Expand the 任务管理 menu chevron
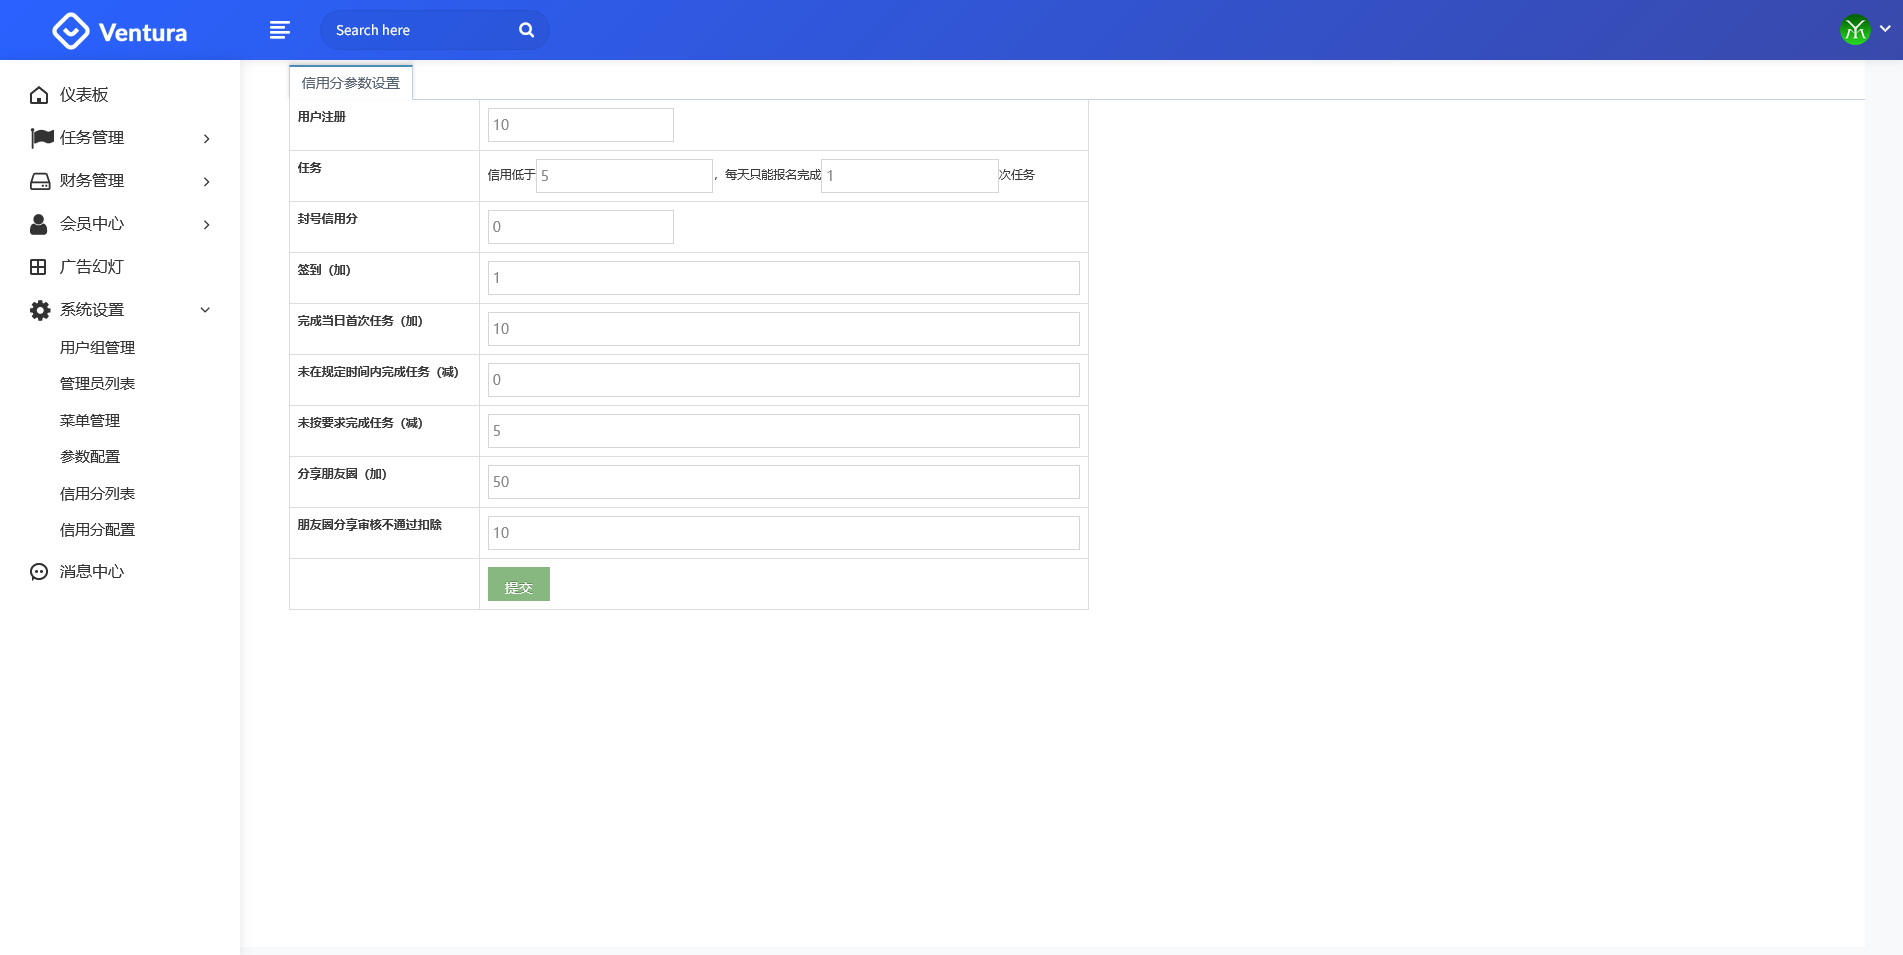Image resolution: width=1903 pixels, height=955 pixels. click(206, 139)
